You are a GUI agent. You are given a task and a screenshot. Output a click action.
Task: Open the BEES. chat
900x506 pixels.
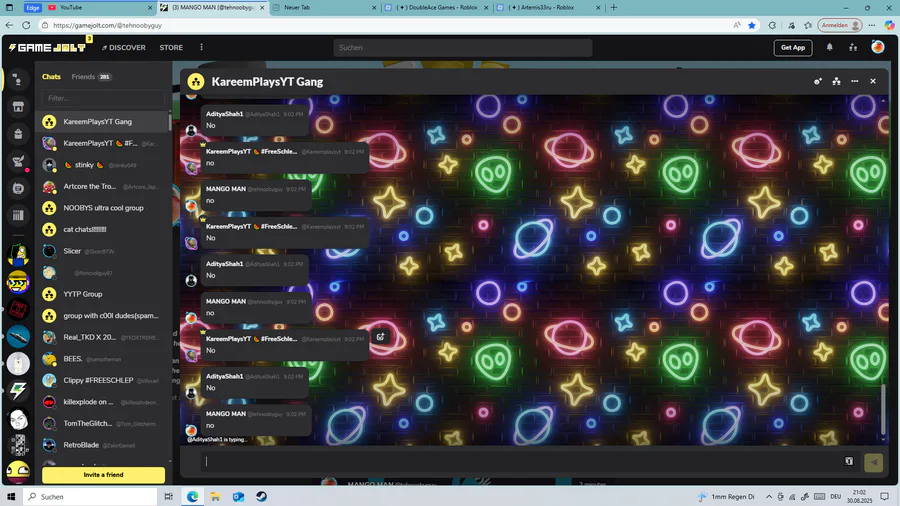(103, 359)
